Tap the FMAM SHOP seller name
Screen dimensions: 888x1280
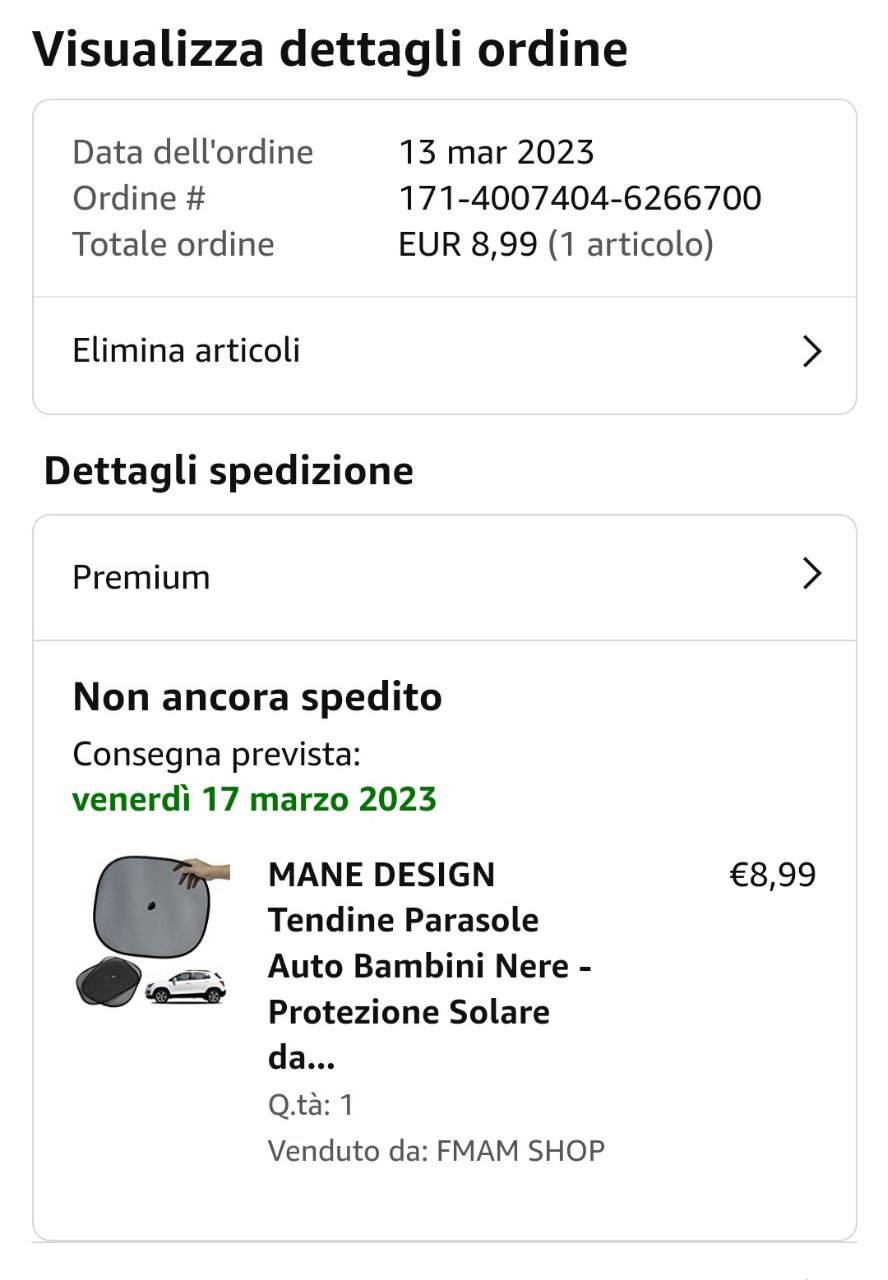click(x=520, y=1151)
